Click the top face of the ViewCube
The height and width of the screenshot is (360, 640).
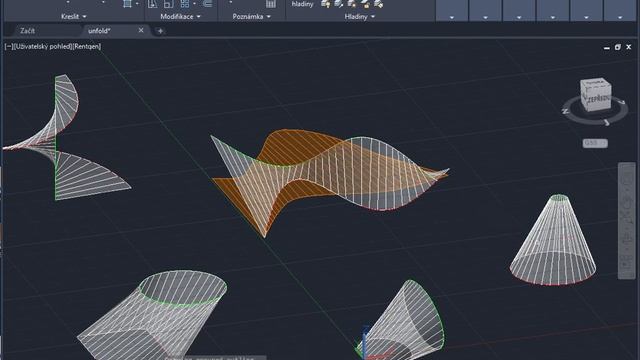click(595, 83)
